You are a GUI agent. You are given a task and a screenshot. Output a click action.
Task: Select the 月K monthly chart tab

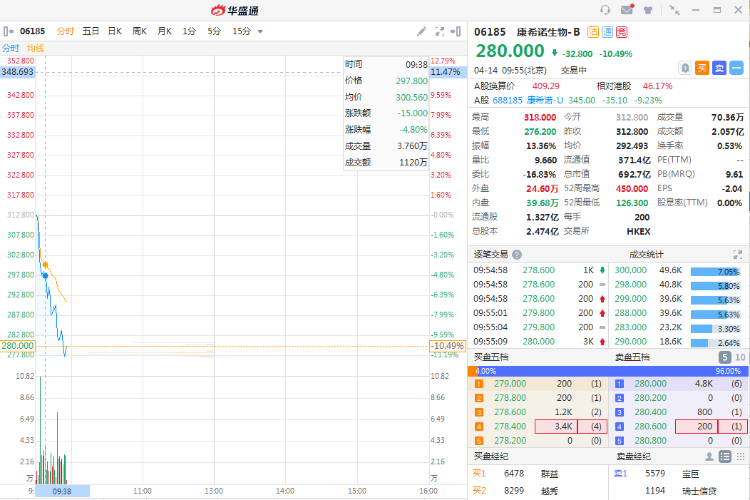[164, 32]
